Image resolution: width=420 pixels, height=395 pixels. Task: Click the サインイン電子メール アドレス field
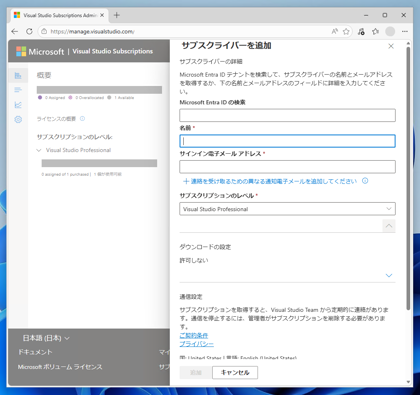coord(287,167)
